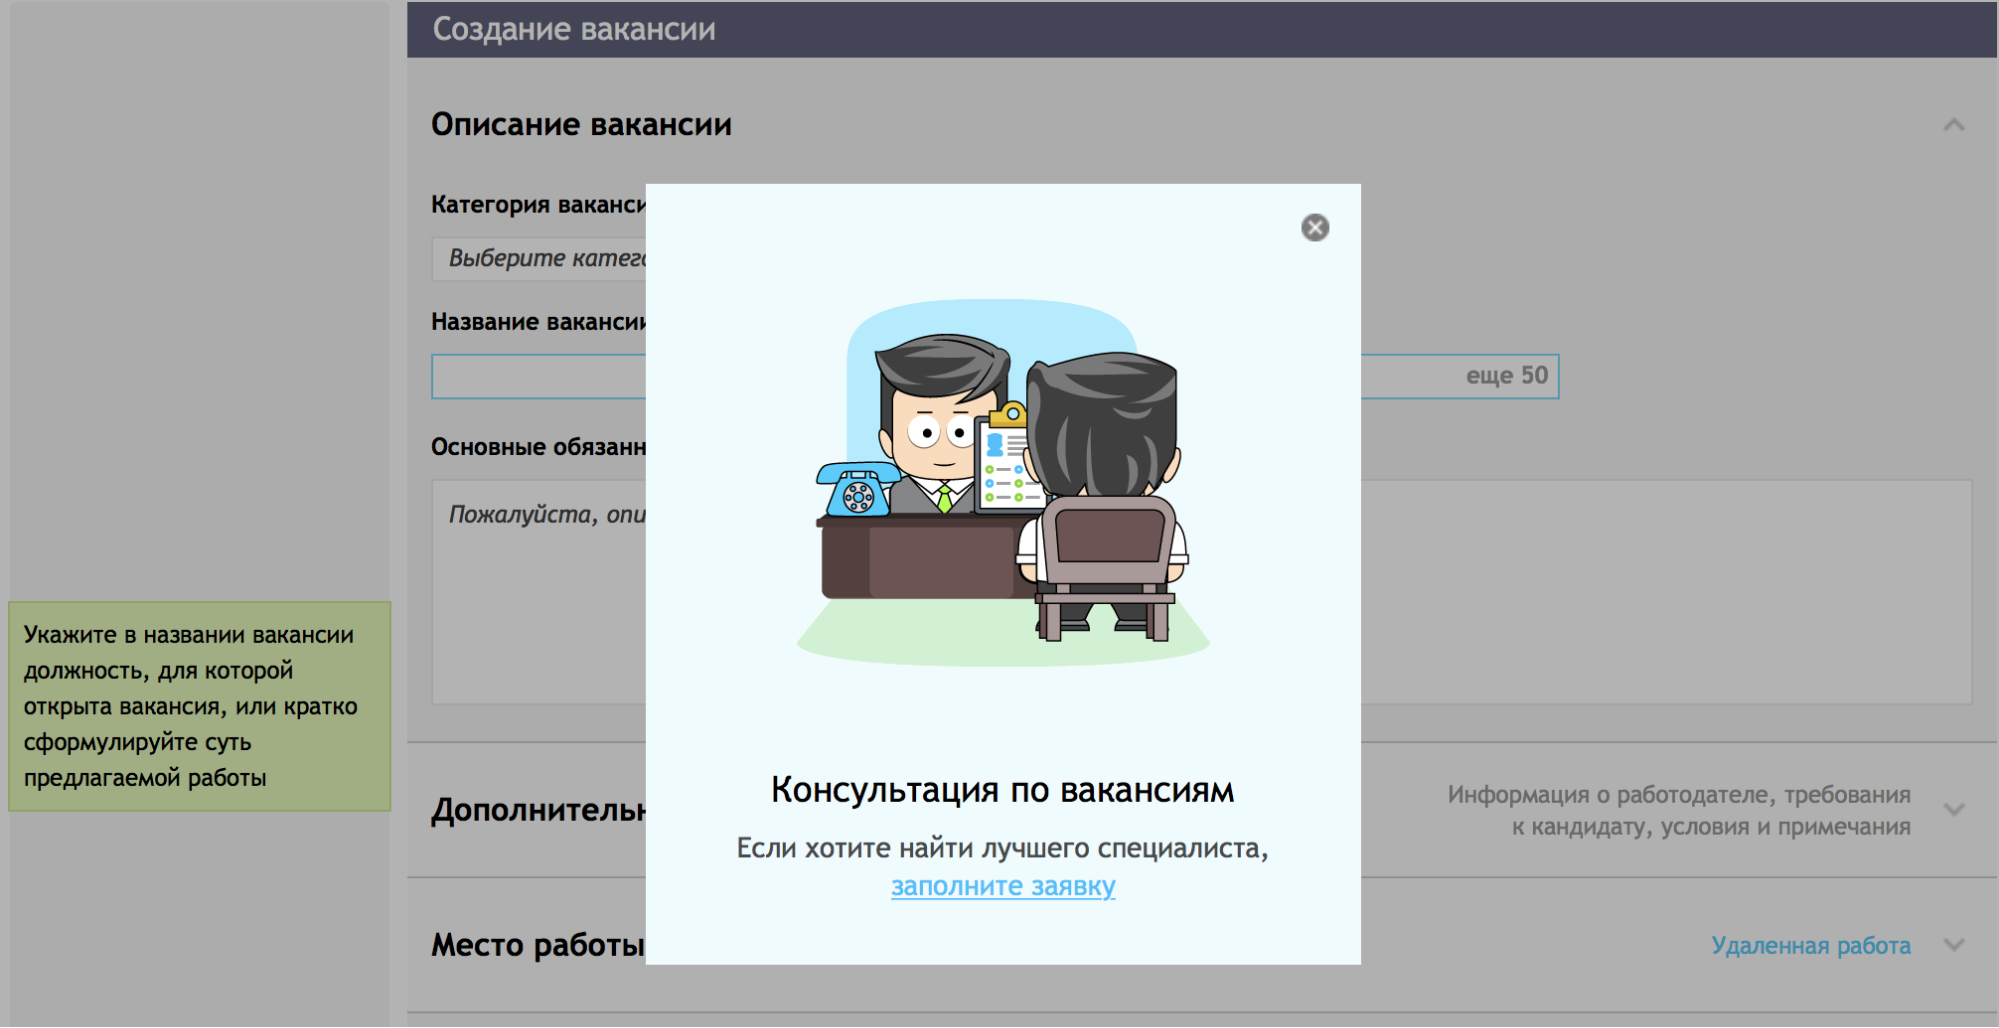Click the еще 50 character counter
The image size is (1999, 1028).
[1505, 376]
